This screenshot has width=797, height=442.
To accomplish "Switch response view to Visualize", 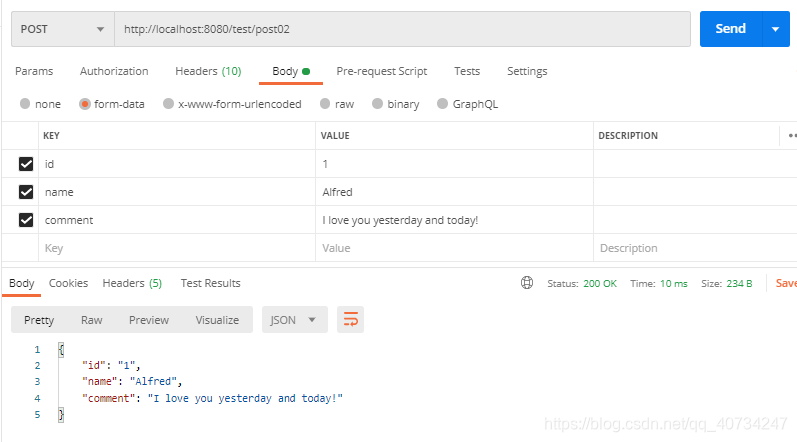I will coord(217,320).
